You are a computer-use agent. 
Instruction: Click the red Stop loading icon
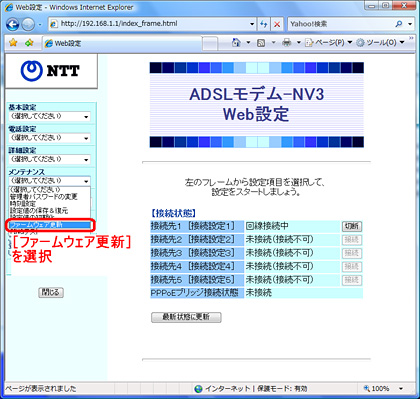click(277, 24)
